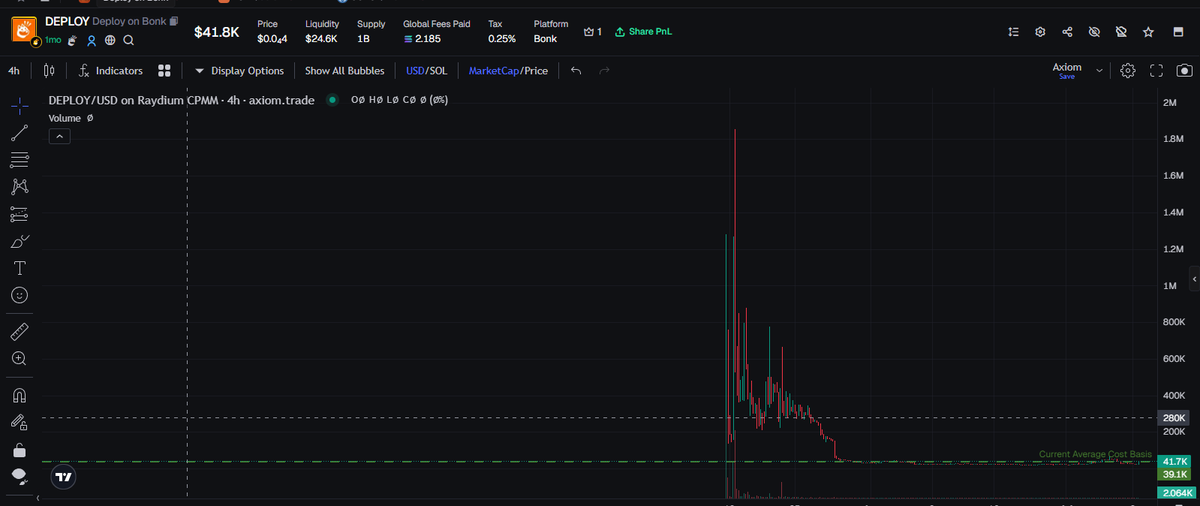
Task: Click Share PnL
Action: [x=643, y=32]
